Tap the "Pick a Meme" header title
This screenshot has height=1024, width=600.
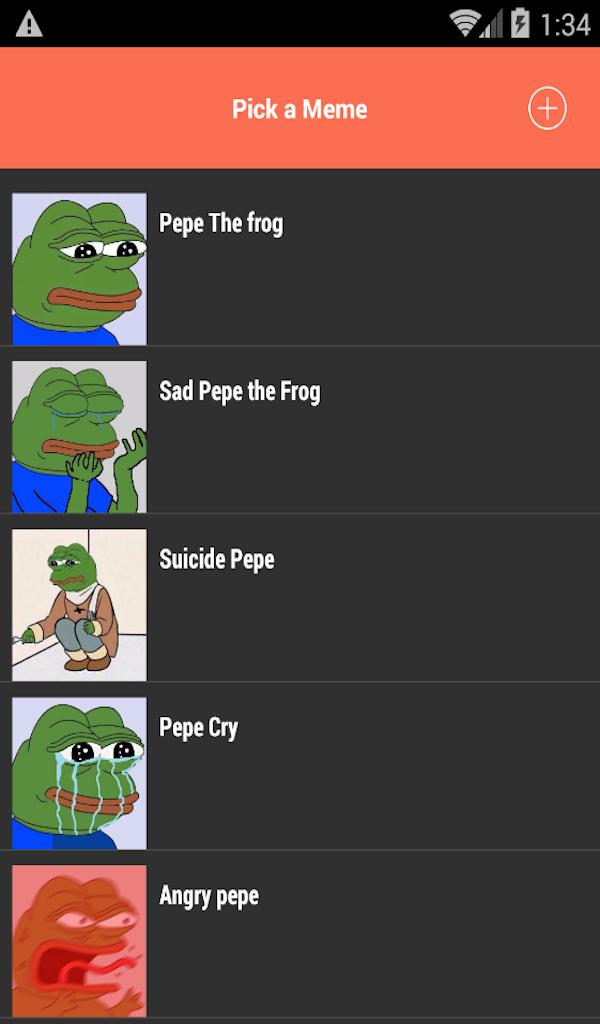point(300,109)
